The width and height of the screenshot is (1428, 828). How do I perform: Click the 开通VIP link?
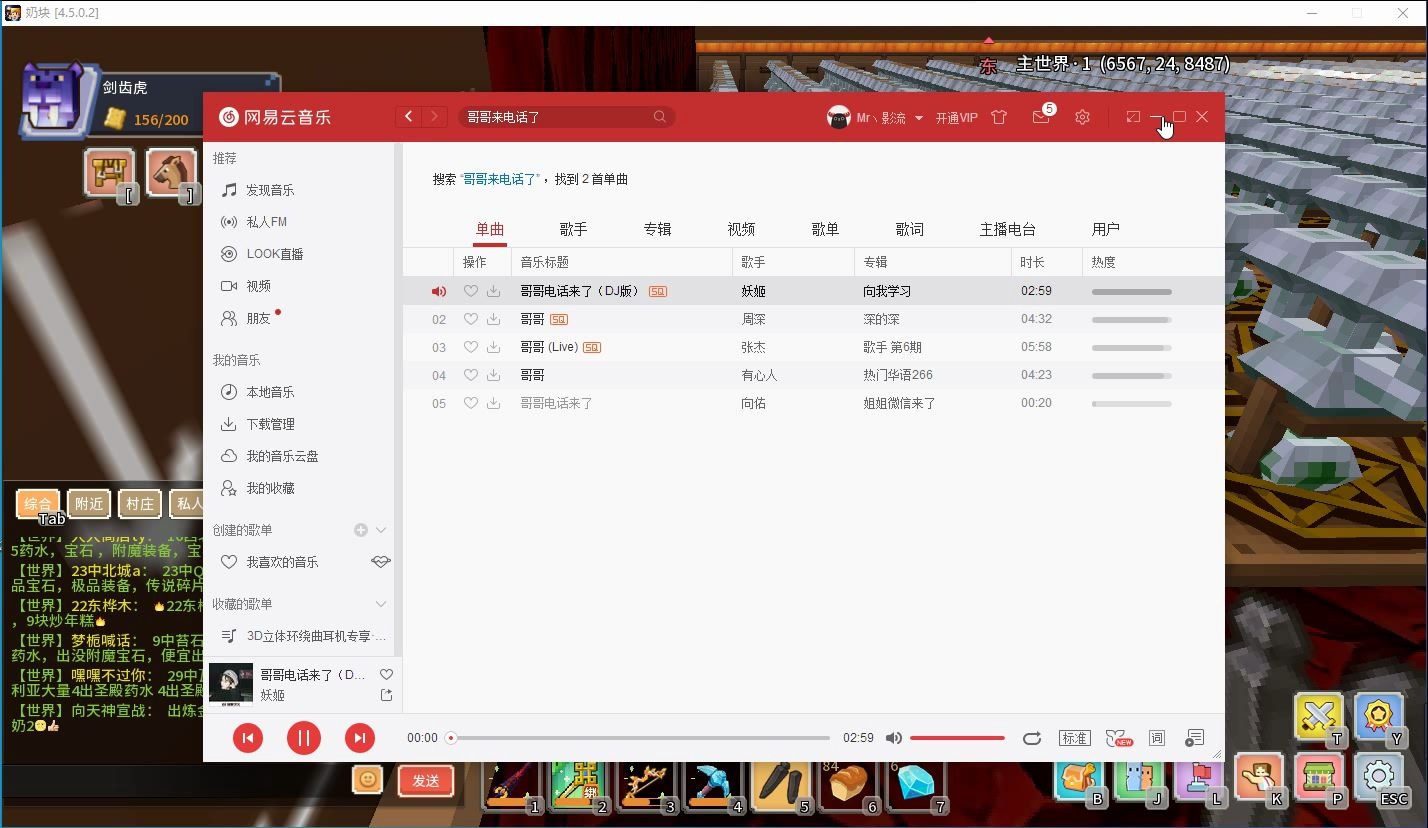(x=956, y=118)
